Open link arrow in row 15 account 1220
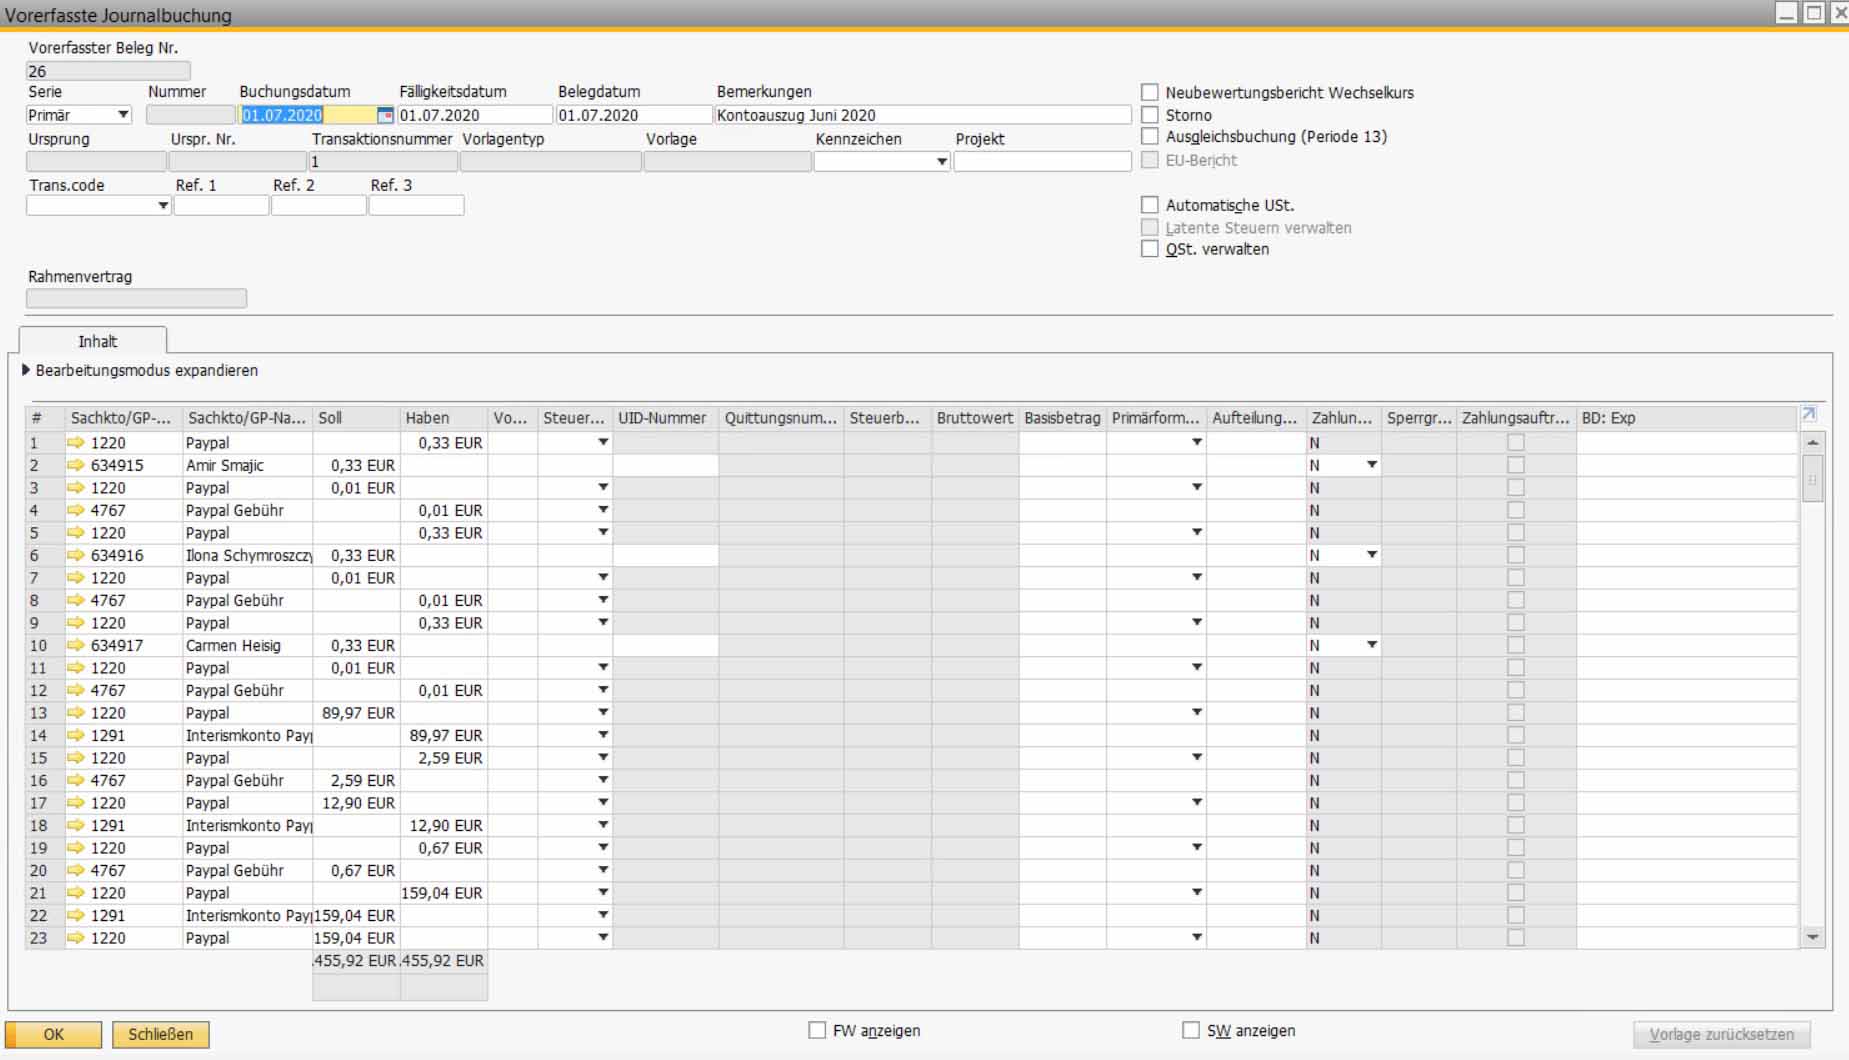This screenshot has width=1849, height=1060. coord(76,758)
